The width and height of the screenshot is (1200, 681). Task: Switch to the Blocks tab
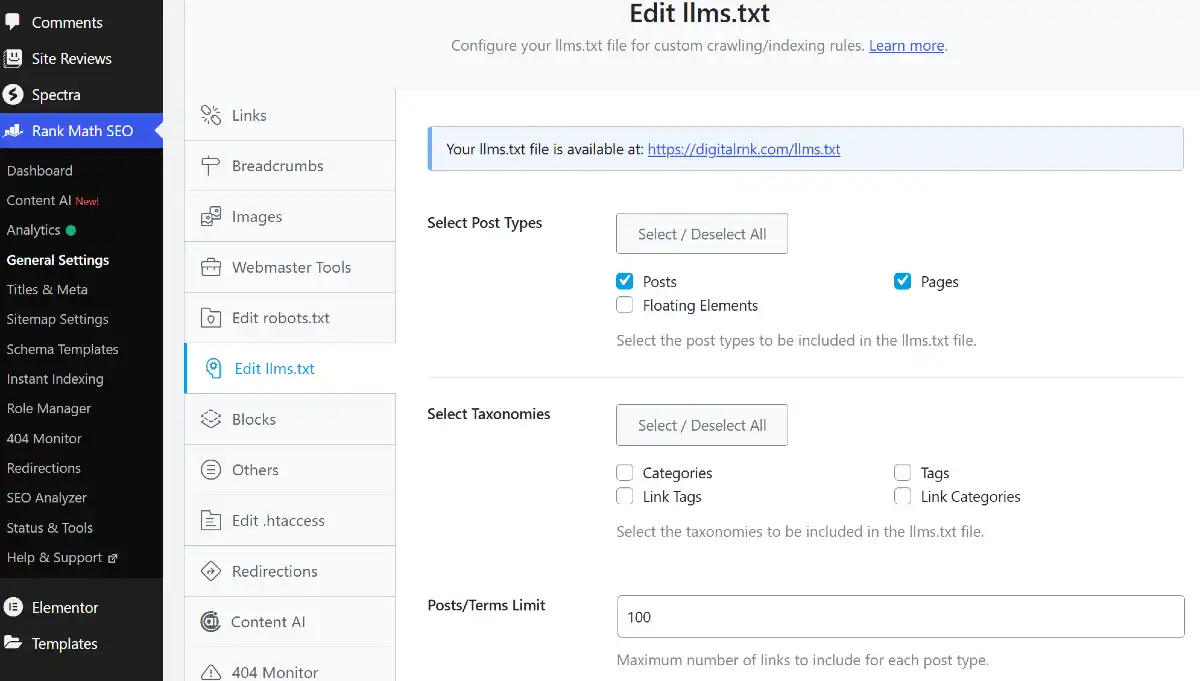(253, 418)
